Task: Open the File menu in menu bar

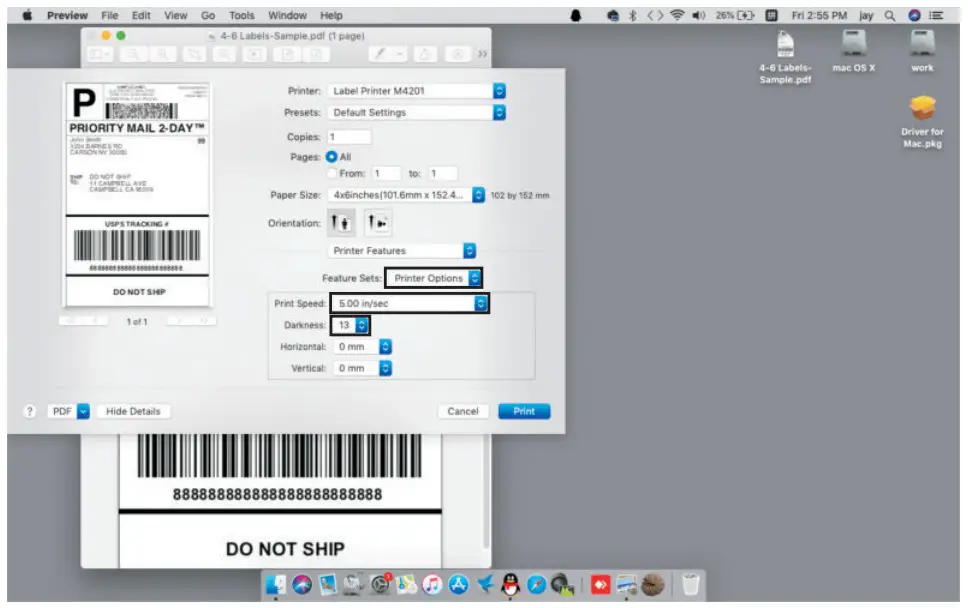Action: pos(109,16)
